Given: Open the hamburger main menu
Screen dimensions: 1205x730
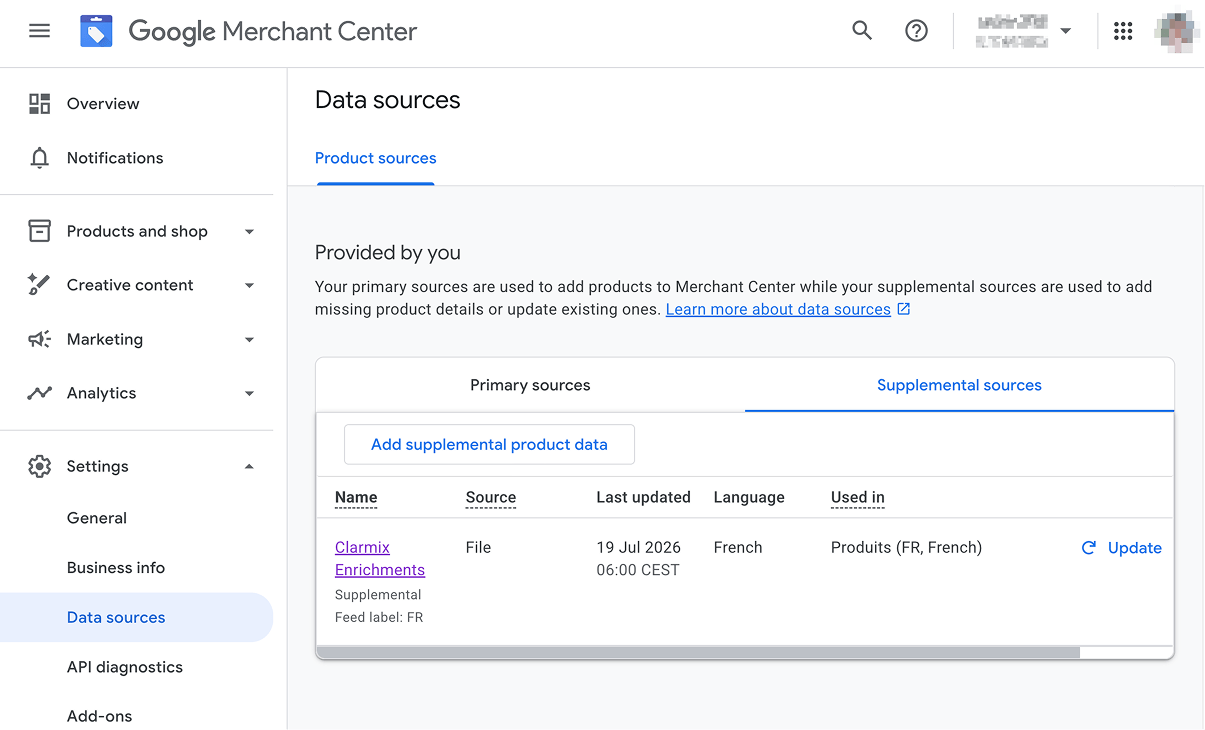Looking at the screenshot, I should [39, 31].
